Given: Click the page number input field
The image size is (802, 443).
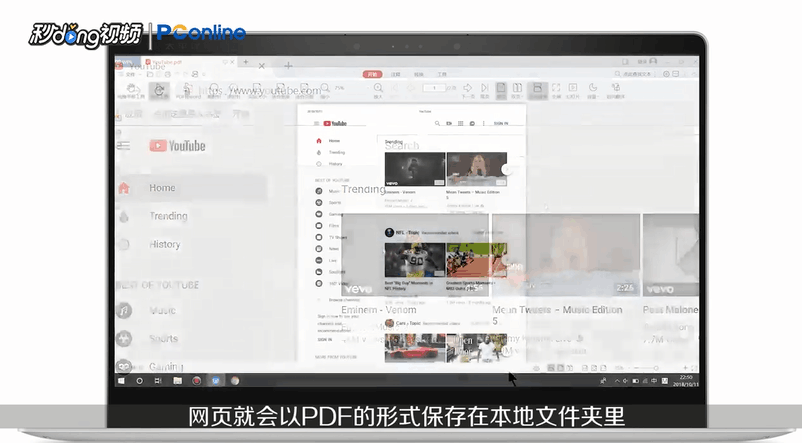Looking at the screenshot, I should [434, 88].
